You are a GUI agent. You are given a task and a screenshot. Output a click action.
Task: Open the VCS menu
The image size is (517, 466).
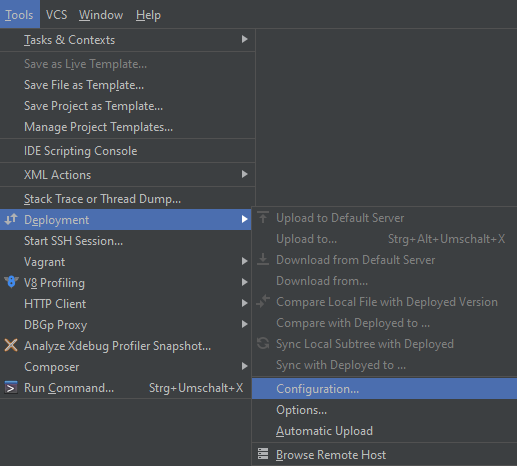56,15
